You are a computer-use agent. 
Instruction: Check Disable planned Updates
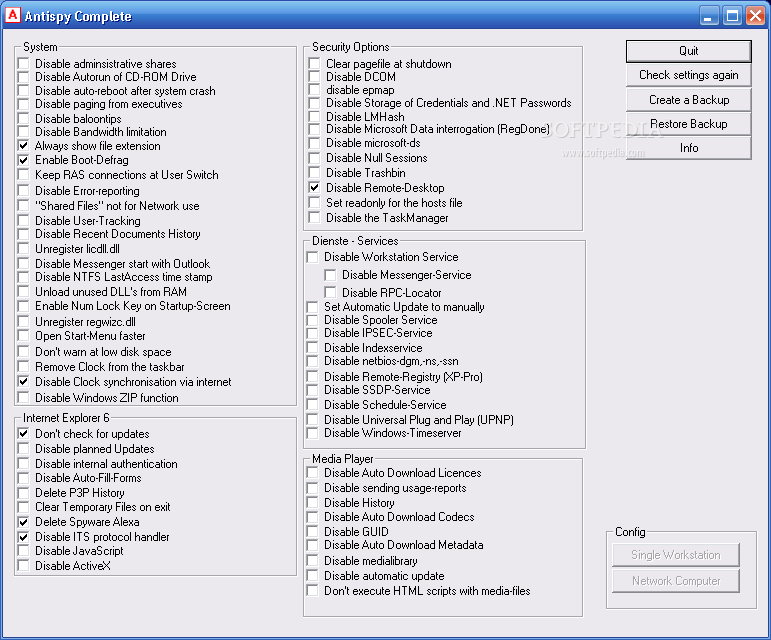(23, 448)
